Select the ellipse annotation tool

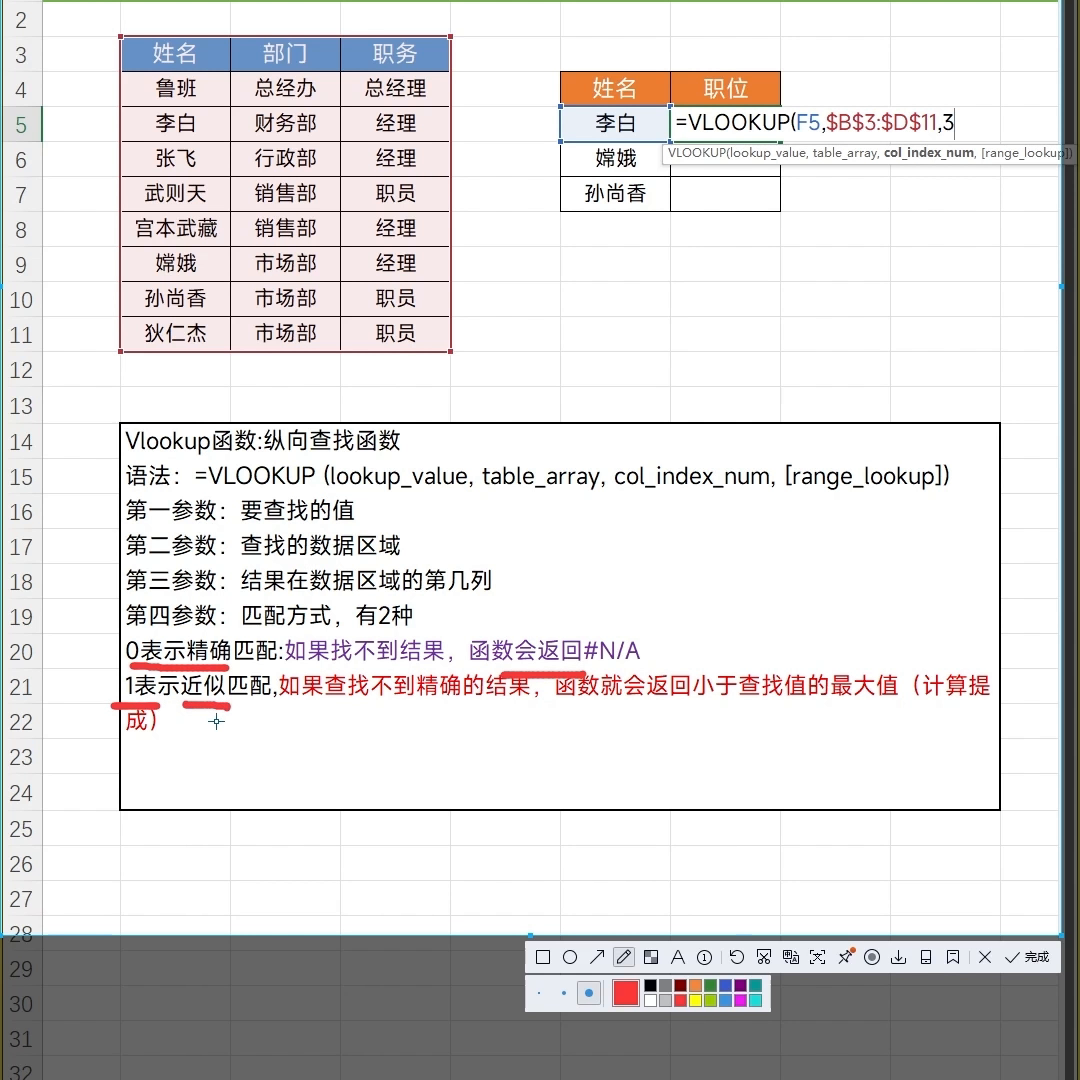pyautogui.click(x=570, y=957)
